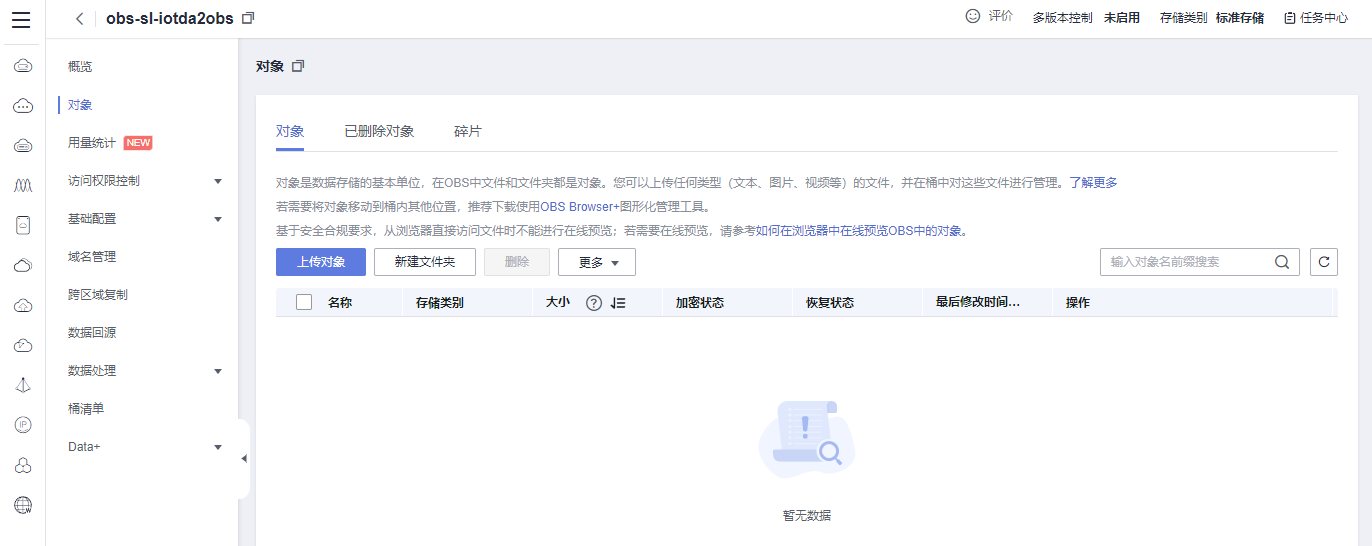Open OBS Browser+ download link
The image size is (1372, 546).
[581, 207]
